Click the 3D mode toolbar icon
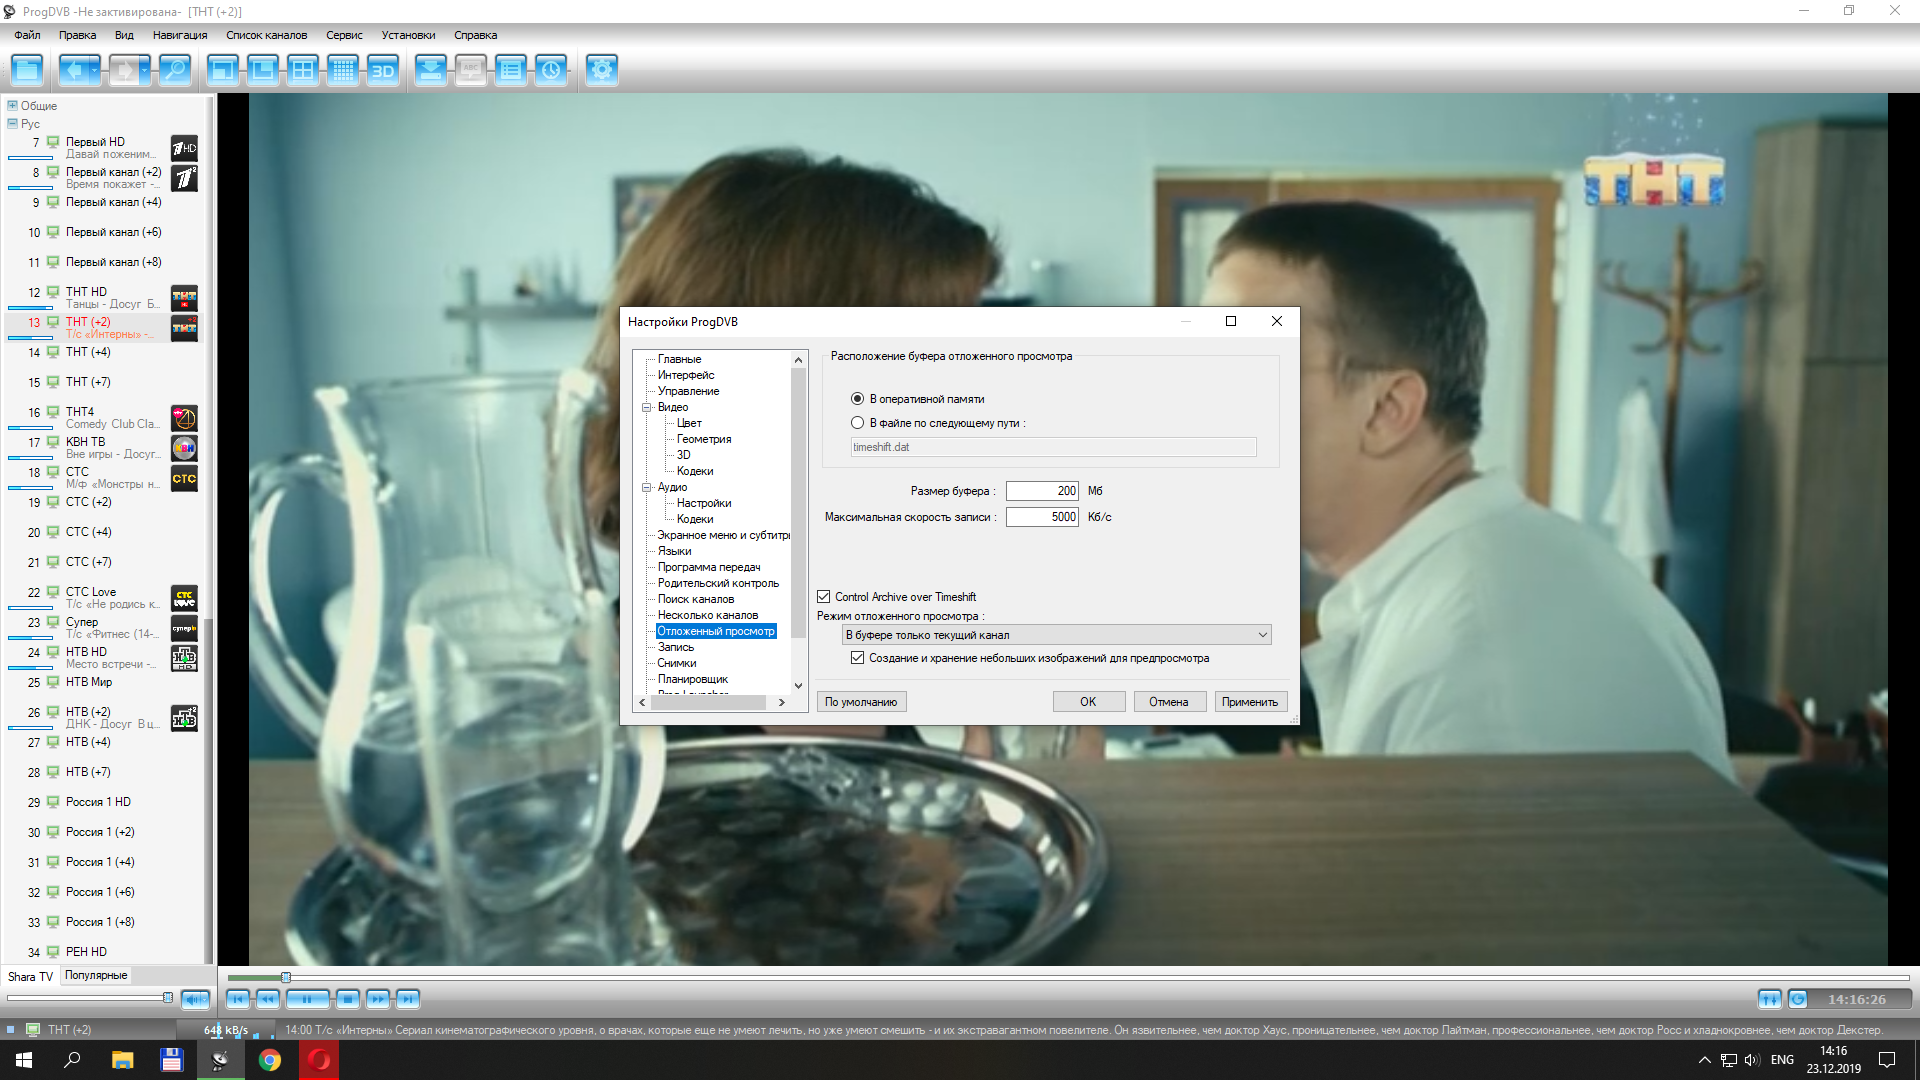 383,70
